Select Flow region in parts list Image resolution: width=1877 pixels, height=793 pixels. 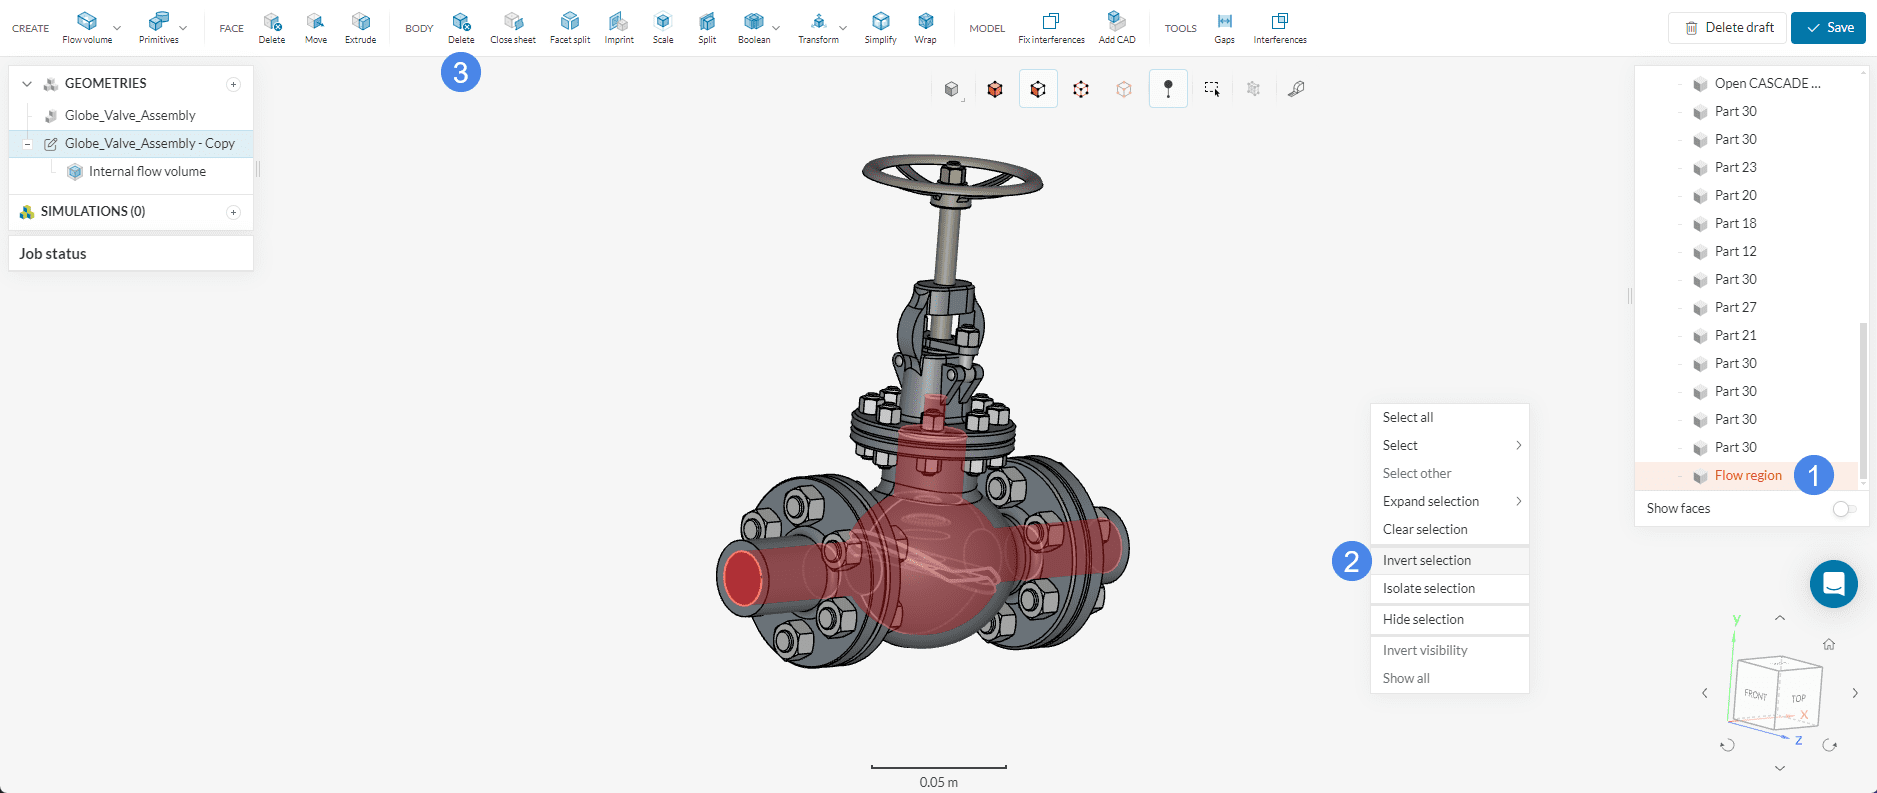click(1747, 476)
